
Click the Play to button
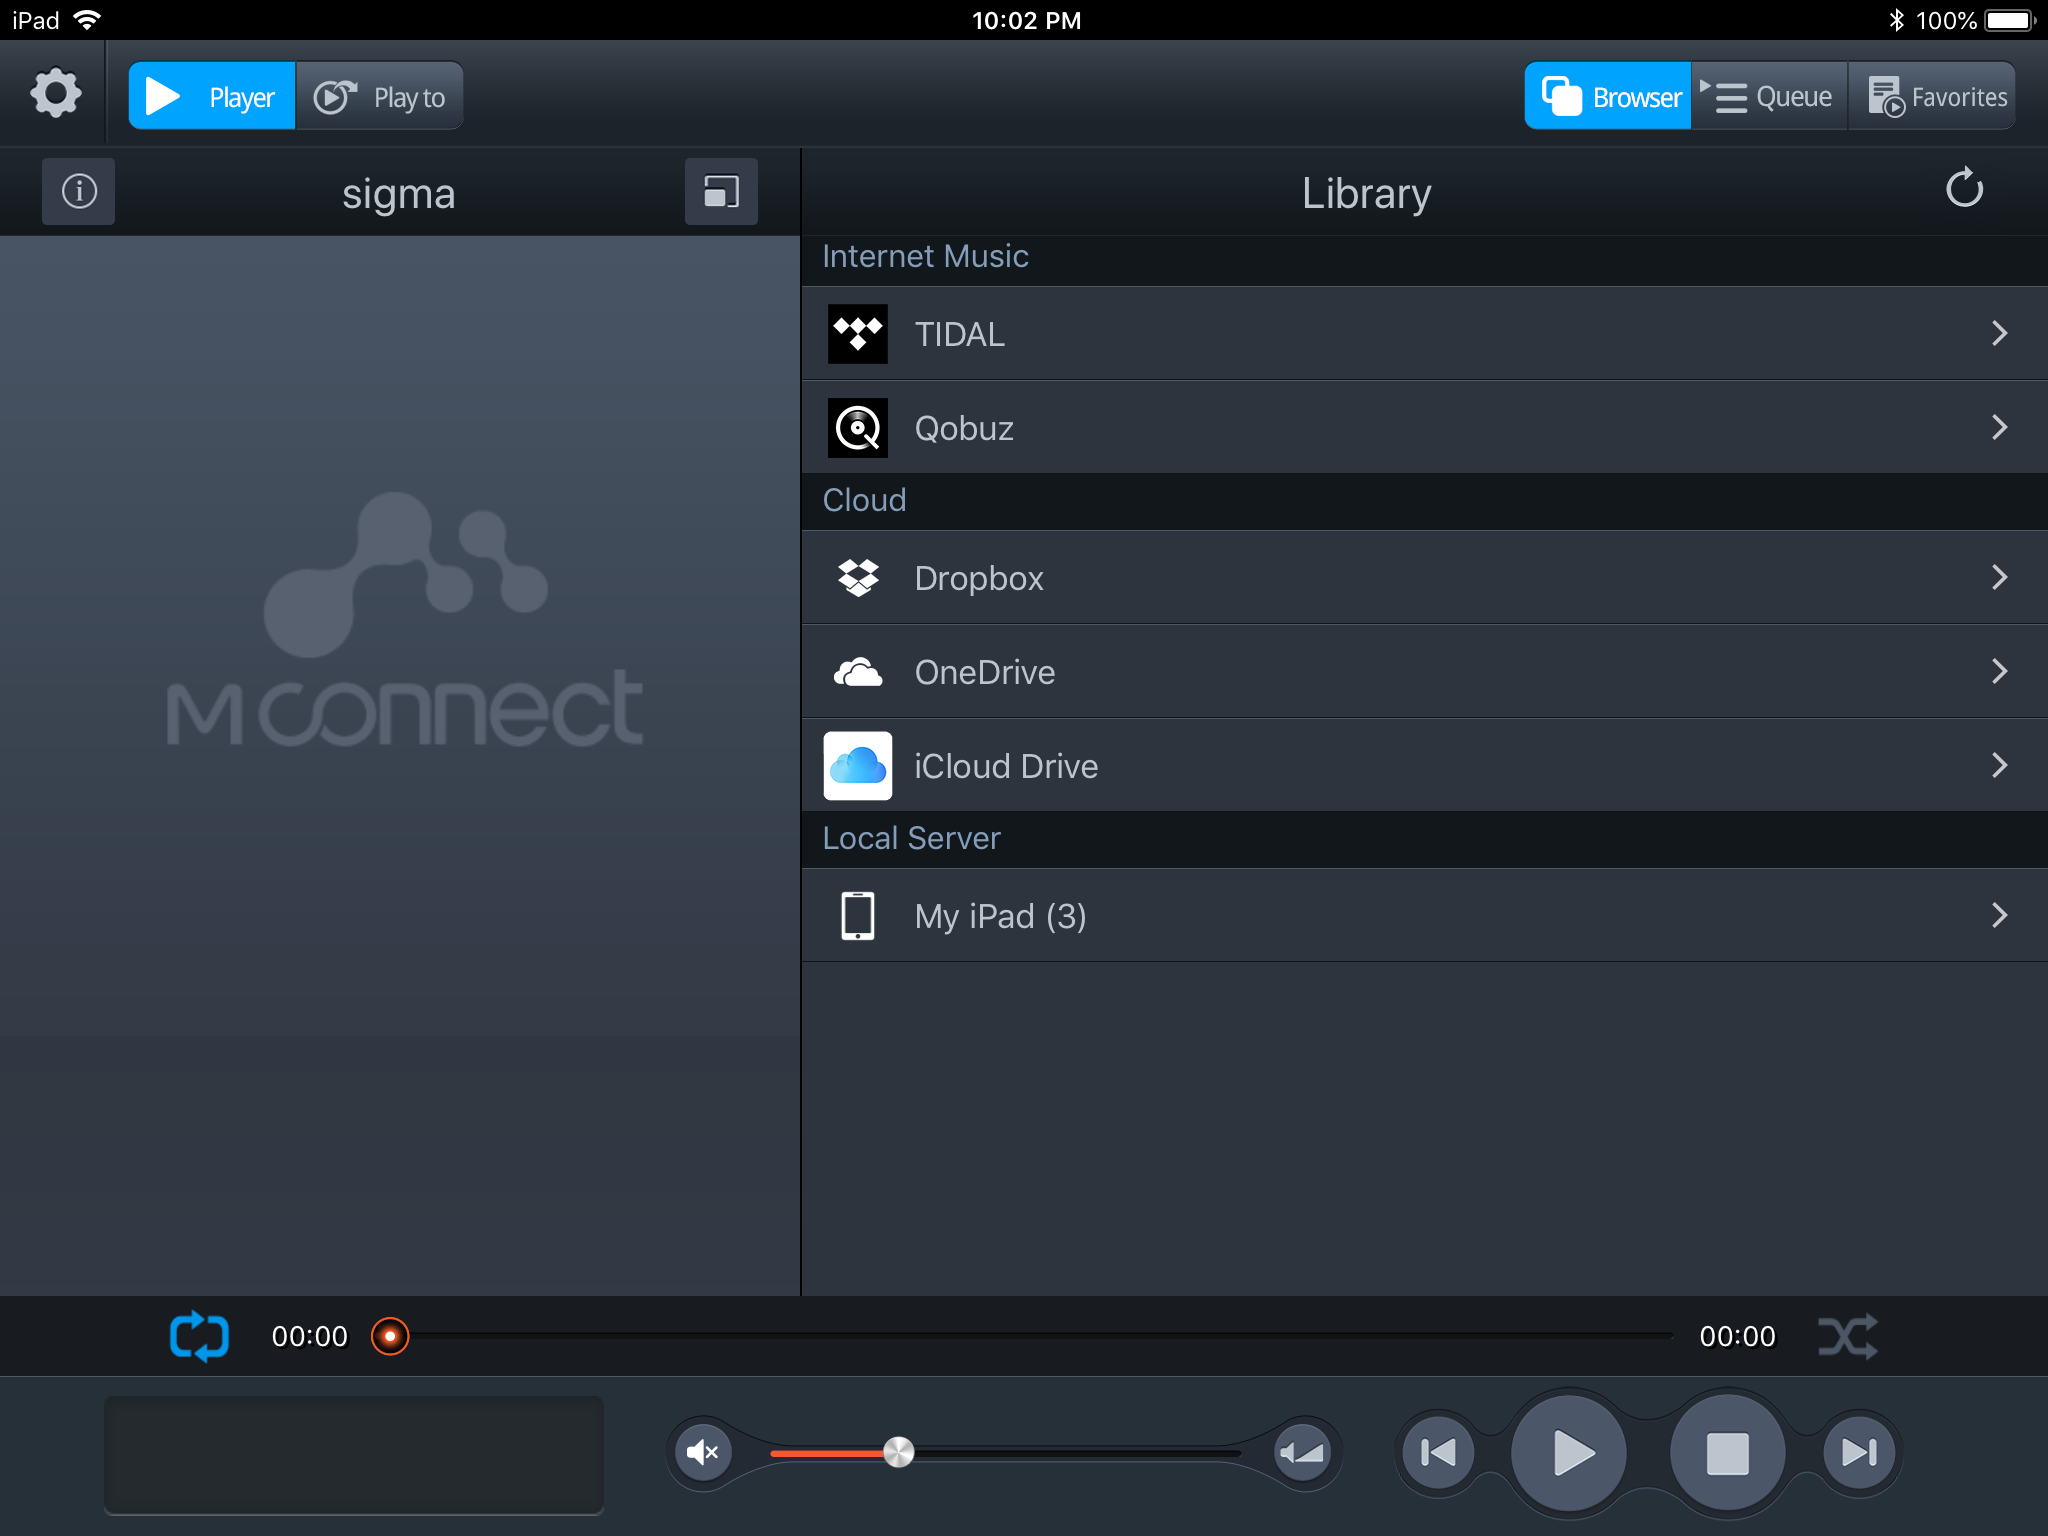click(x=380, y=97)
